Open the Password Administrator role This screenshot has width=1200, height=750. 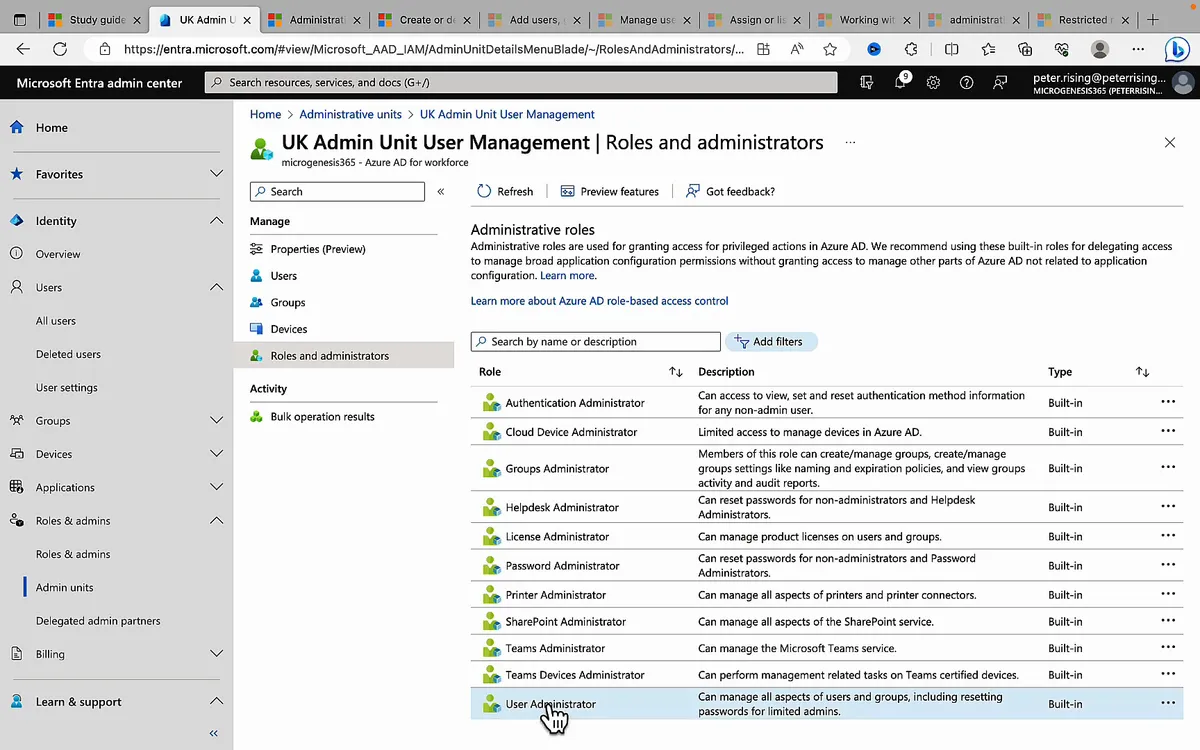(x=562, y=565)
